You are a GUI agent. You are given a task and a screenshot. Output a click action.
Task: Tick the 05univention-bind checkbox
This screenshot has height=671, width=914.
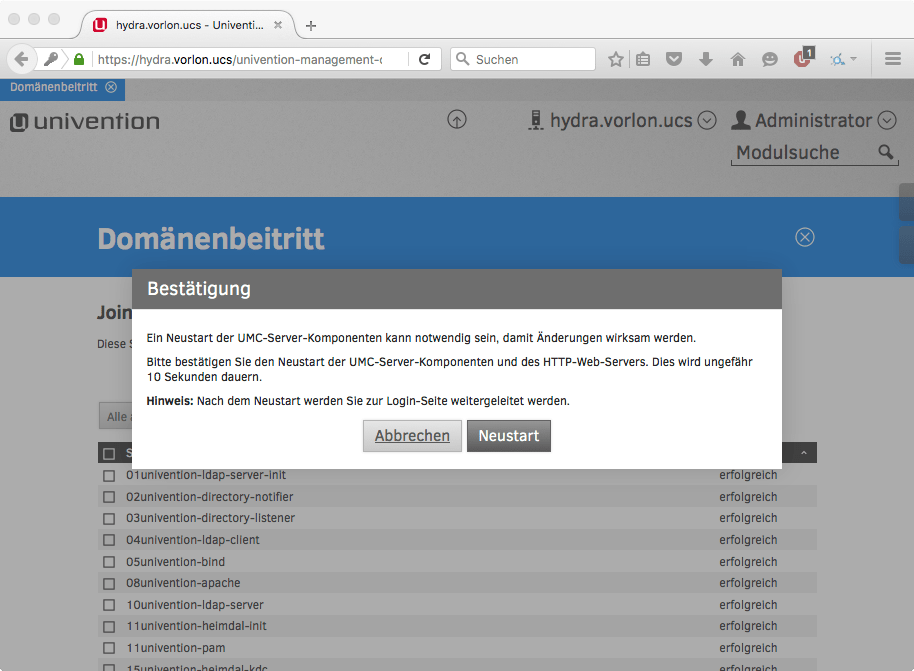109,562
